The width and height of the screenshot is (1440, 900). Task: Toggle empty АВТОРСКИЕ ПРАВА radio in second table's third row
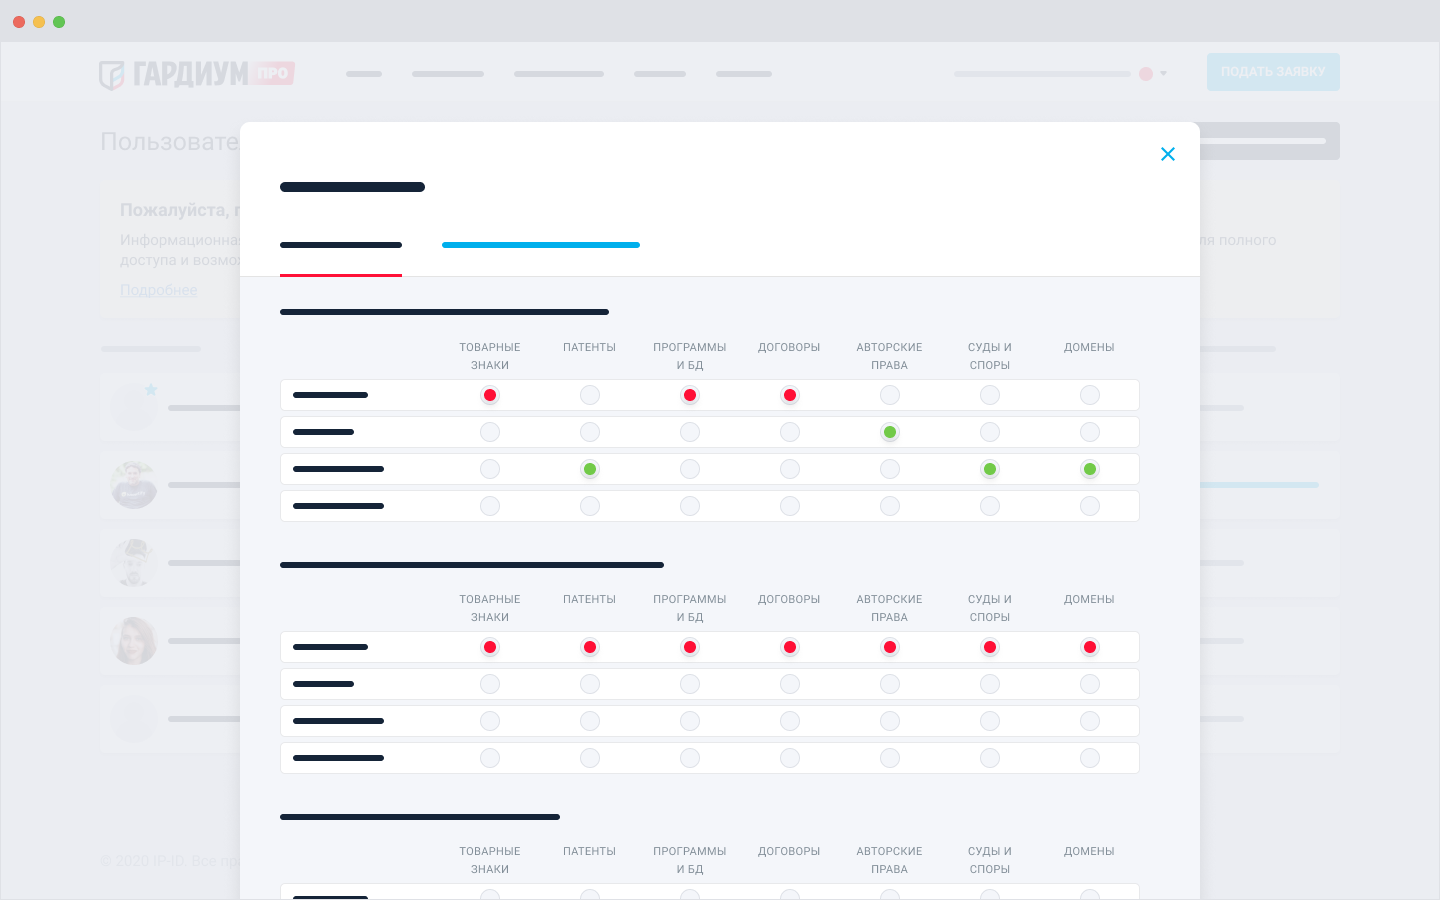click(x=890, y=721)
